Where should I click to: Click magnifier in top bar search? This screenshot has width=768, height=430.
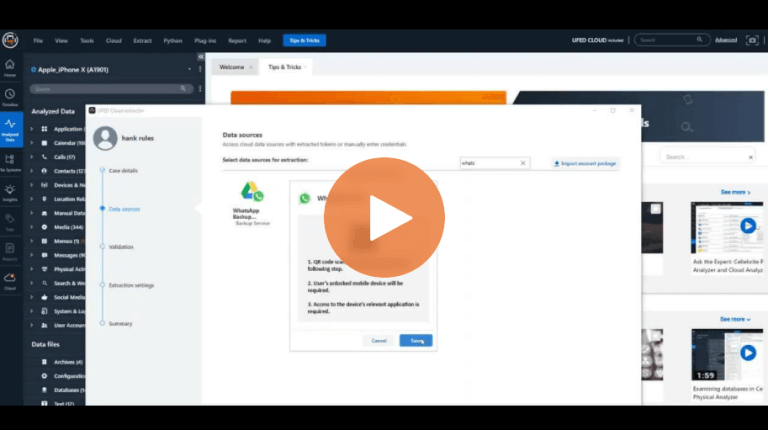coord(699,40)
